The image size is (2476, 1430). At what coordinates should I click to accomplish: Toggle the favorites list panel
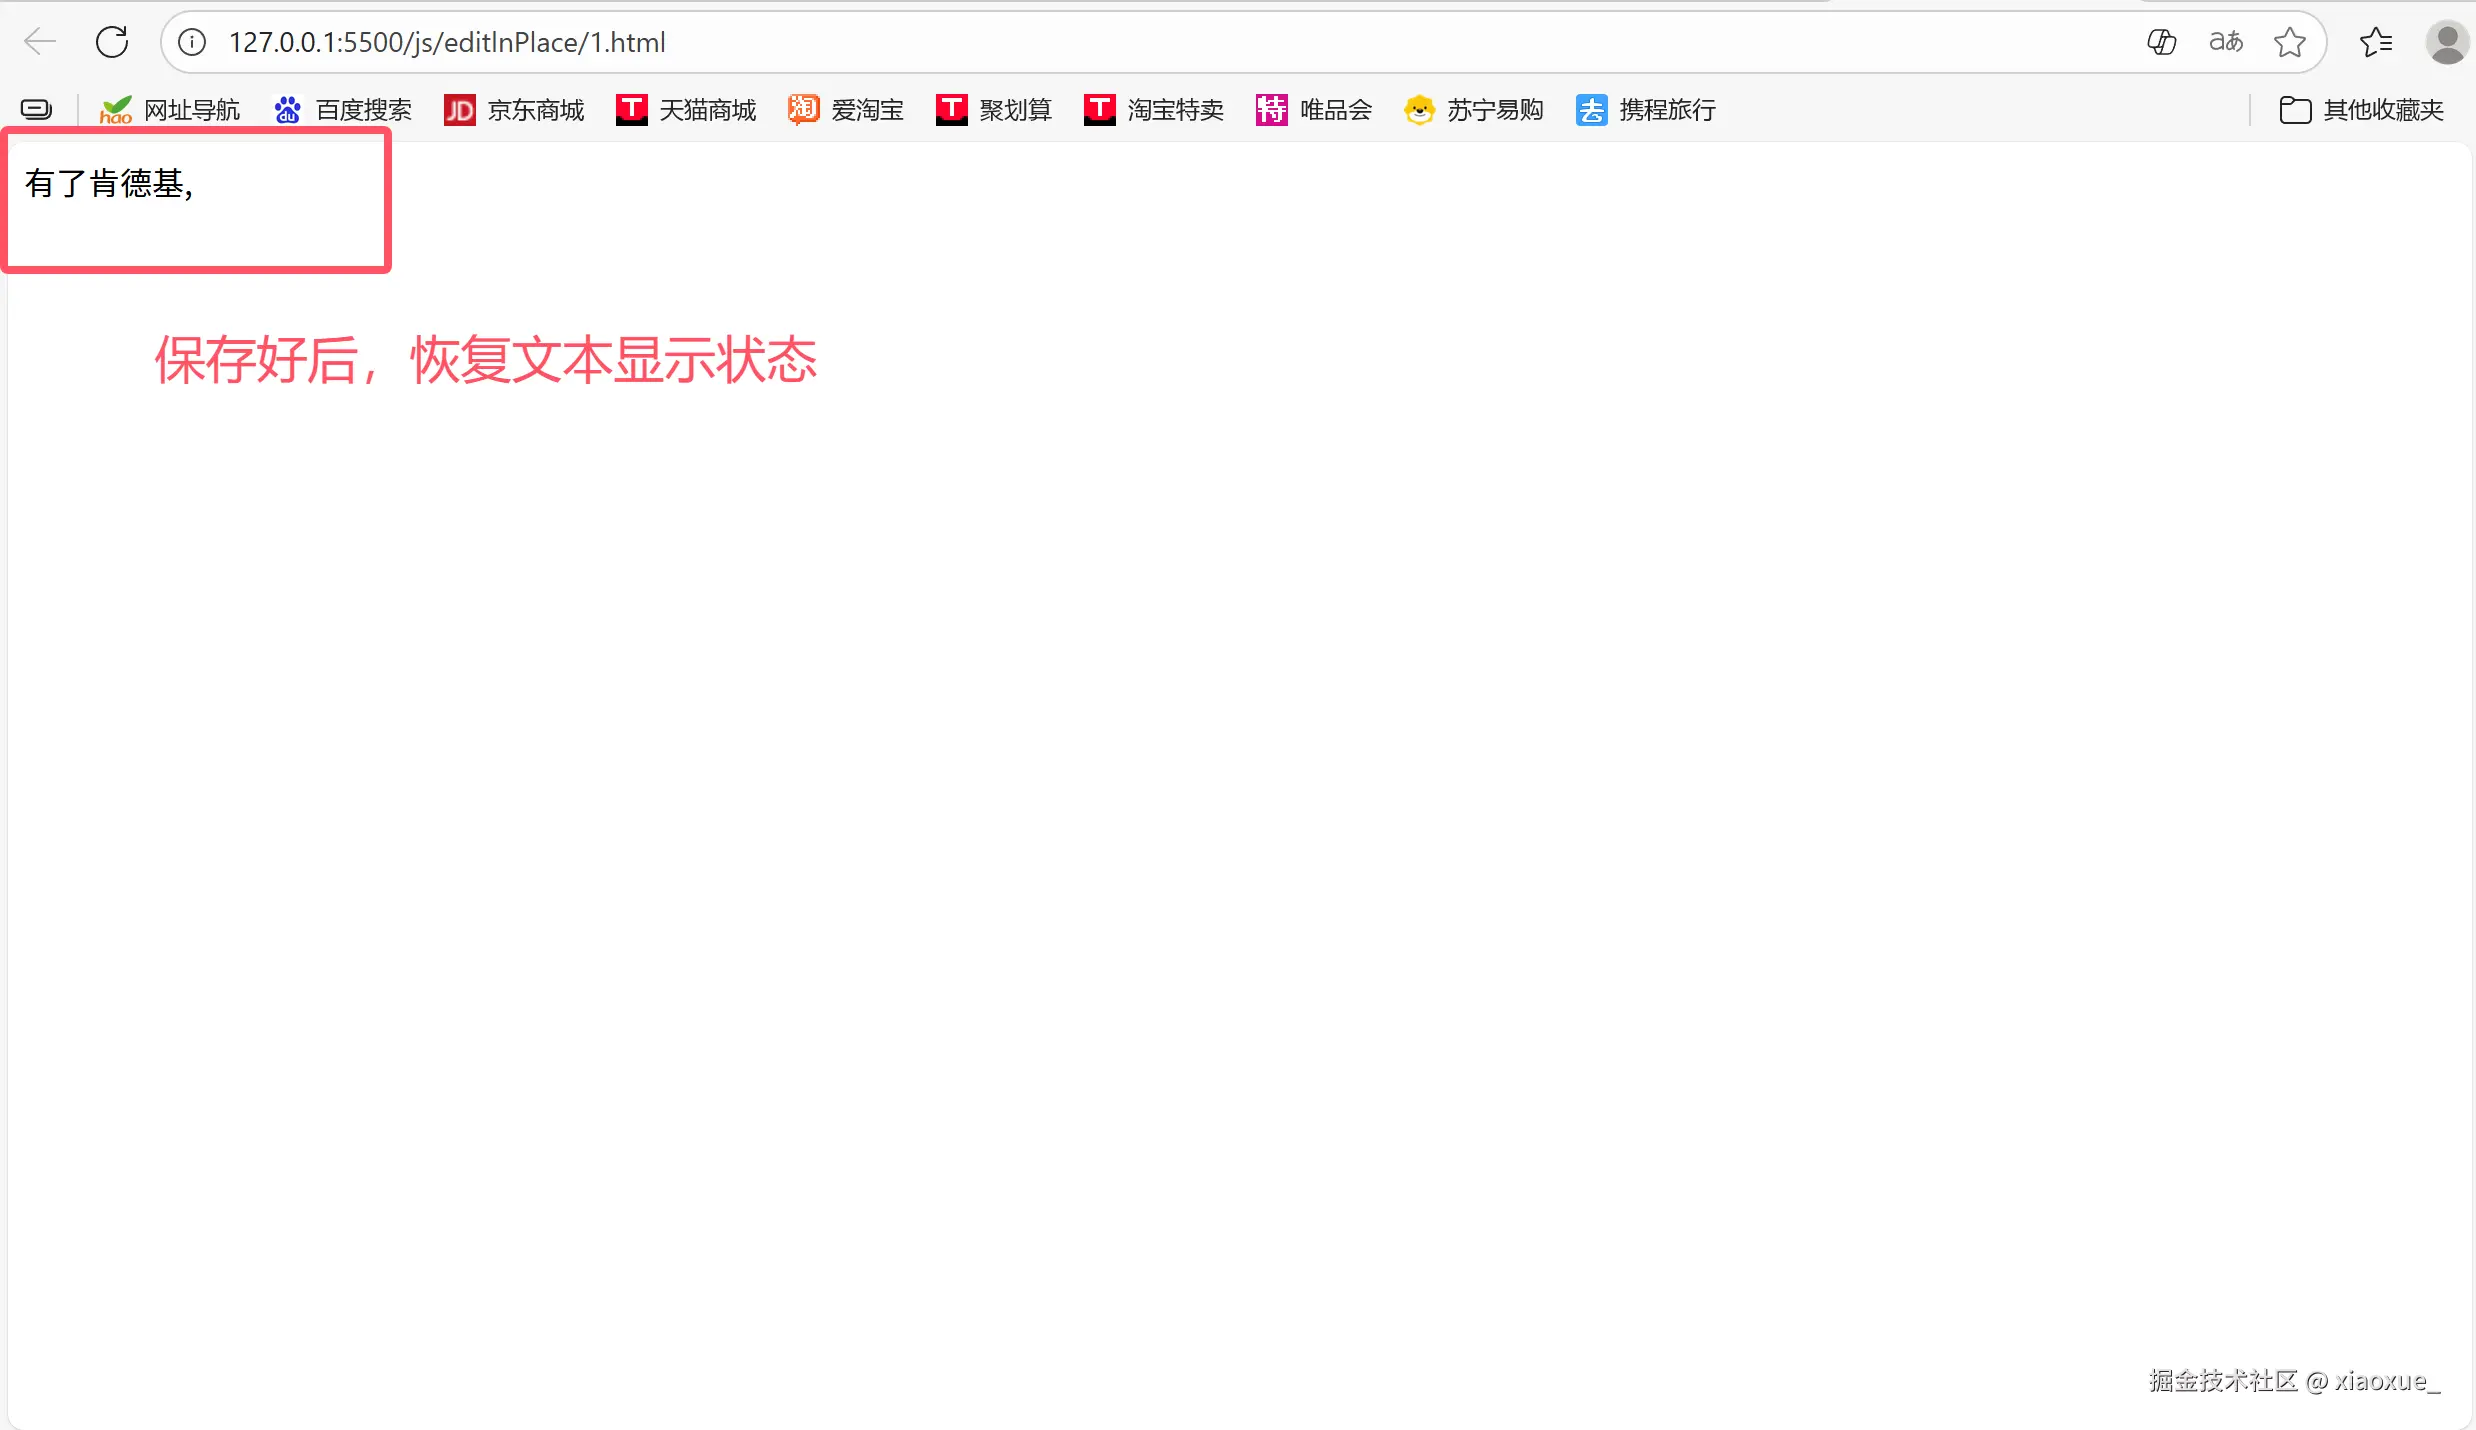pyautogui.click(x=2376, y=42)
